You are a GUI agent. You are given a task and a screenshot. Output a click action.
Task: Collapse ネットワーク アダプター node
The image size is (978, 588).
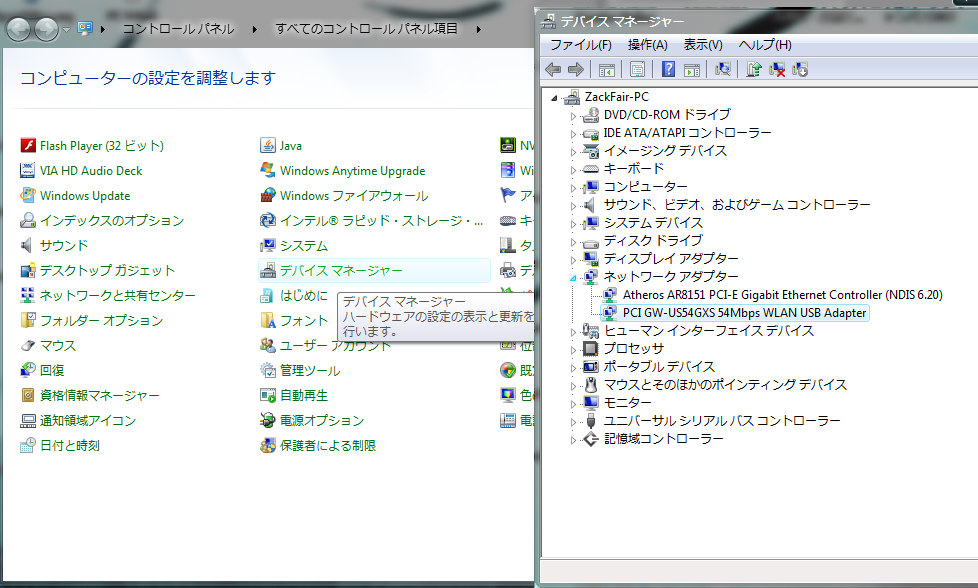pyautogui.click(x=573, y=278)
